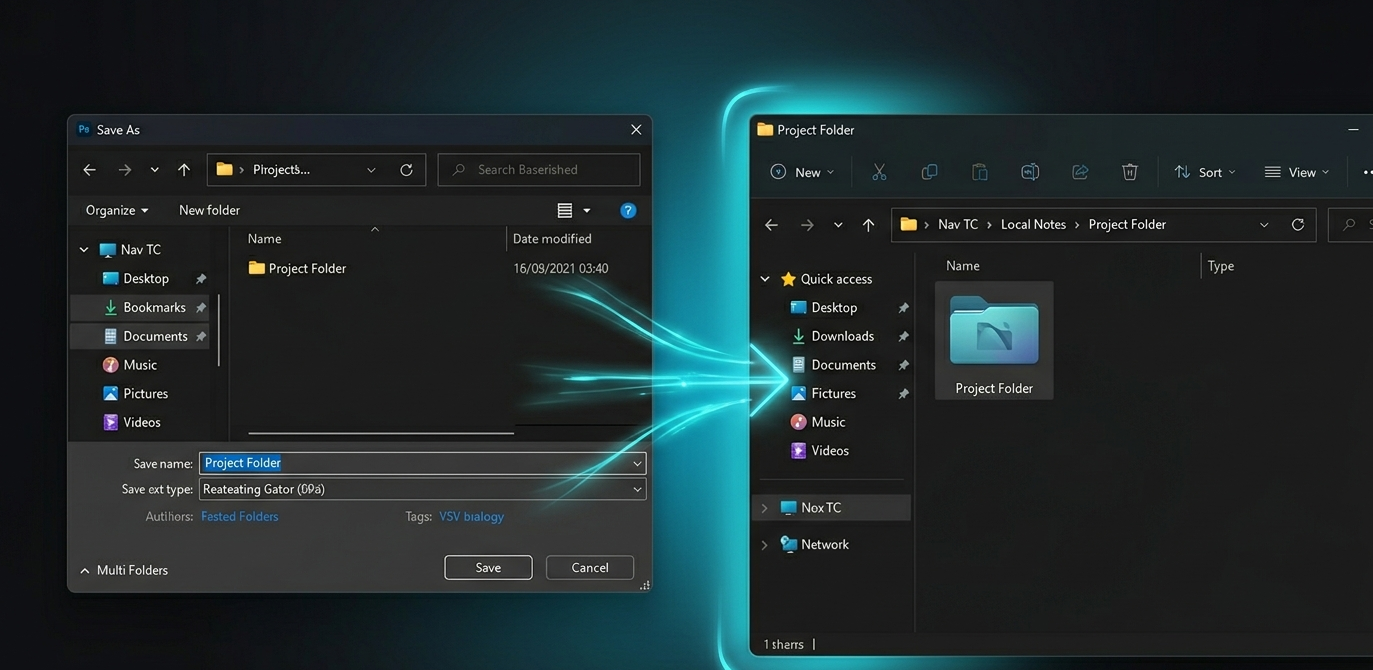Image resolution: width=1373 pixels, height=670 pixels.
Task: Open the Organize menu
Action: click(x=117, y=210)
